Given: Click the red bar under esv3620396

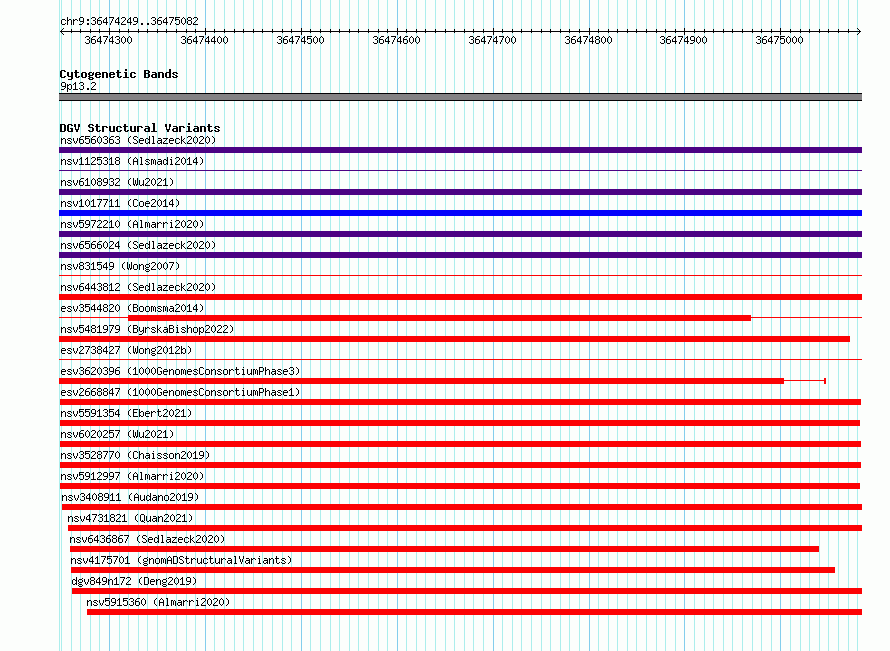Looking at the screenshot, I should tap(421, 381).
